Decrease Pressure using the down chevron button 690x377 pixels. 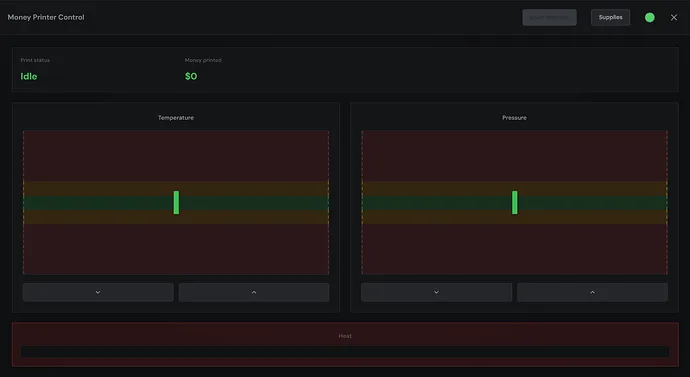[437, 292]
